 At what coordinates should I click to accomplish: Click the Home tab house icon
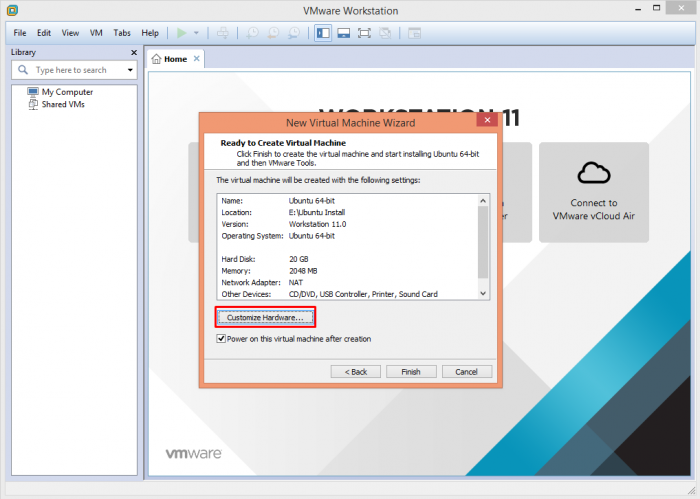(156, 58)
